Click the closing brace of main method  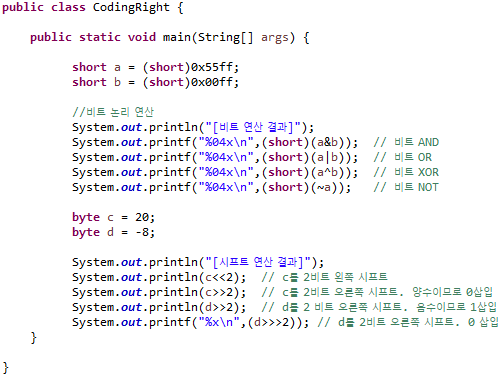pyautogui.click(x=33, y=338)
